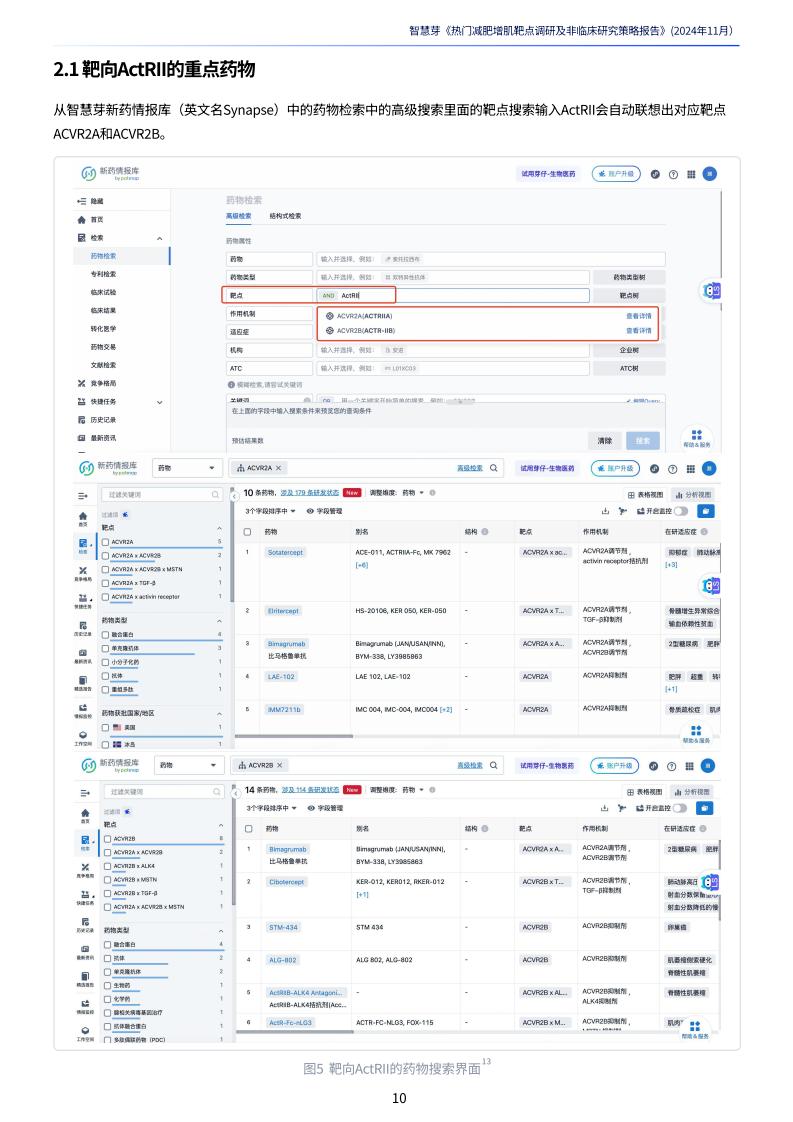Screen dimensions: 793x1122
Task: Open 药物 category dropdown in ACVR2B results header
Action: tap(188, 765)
